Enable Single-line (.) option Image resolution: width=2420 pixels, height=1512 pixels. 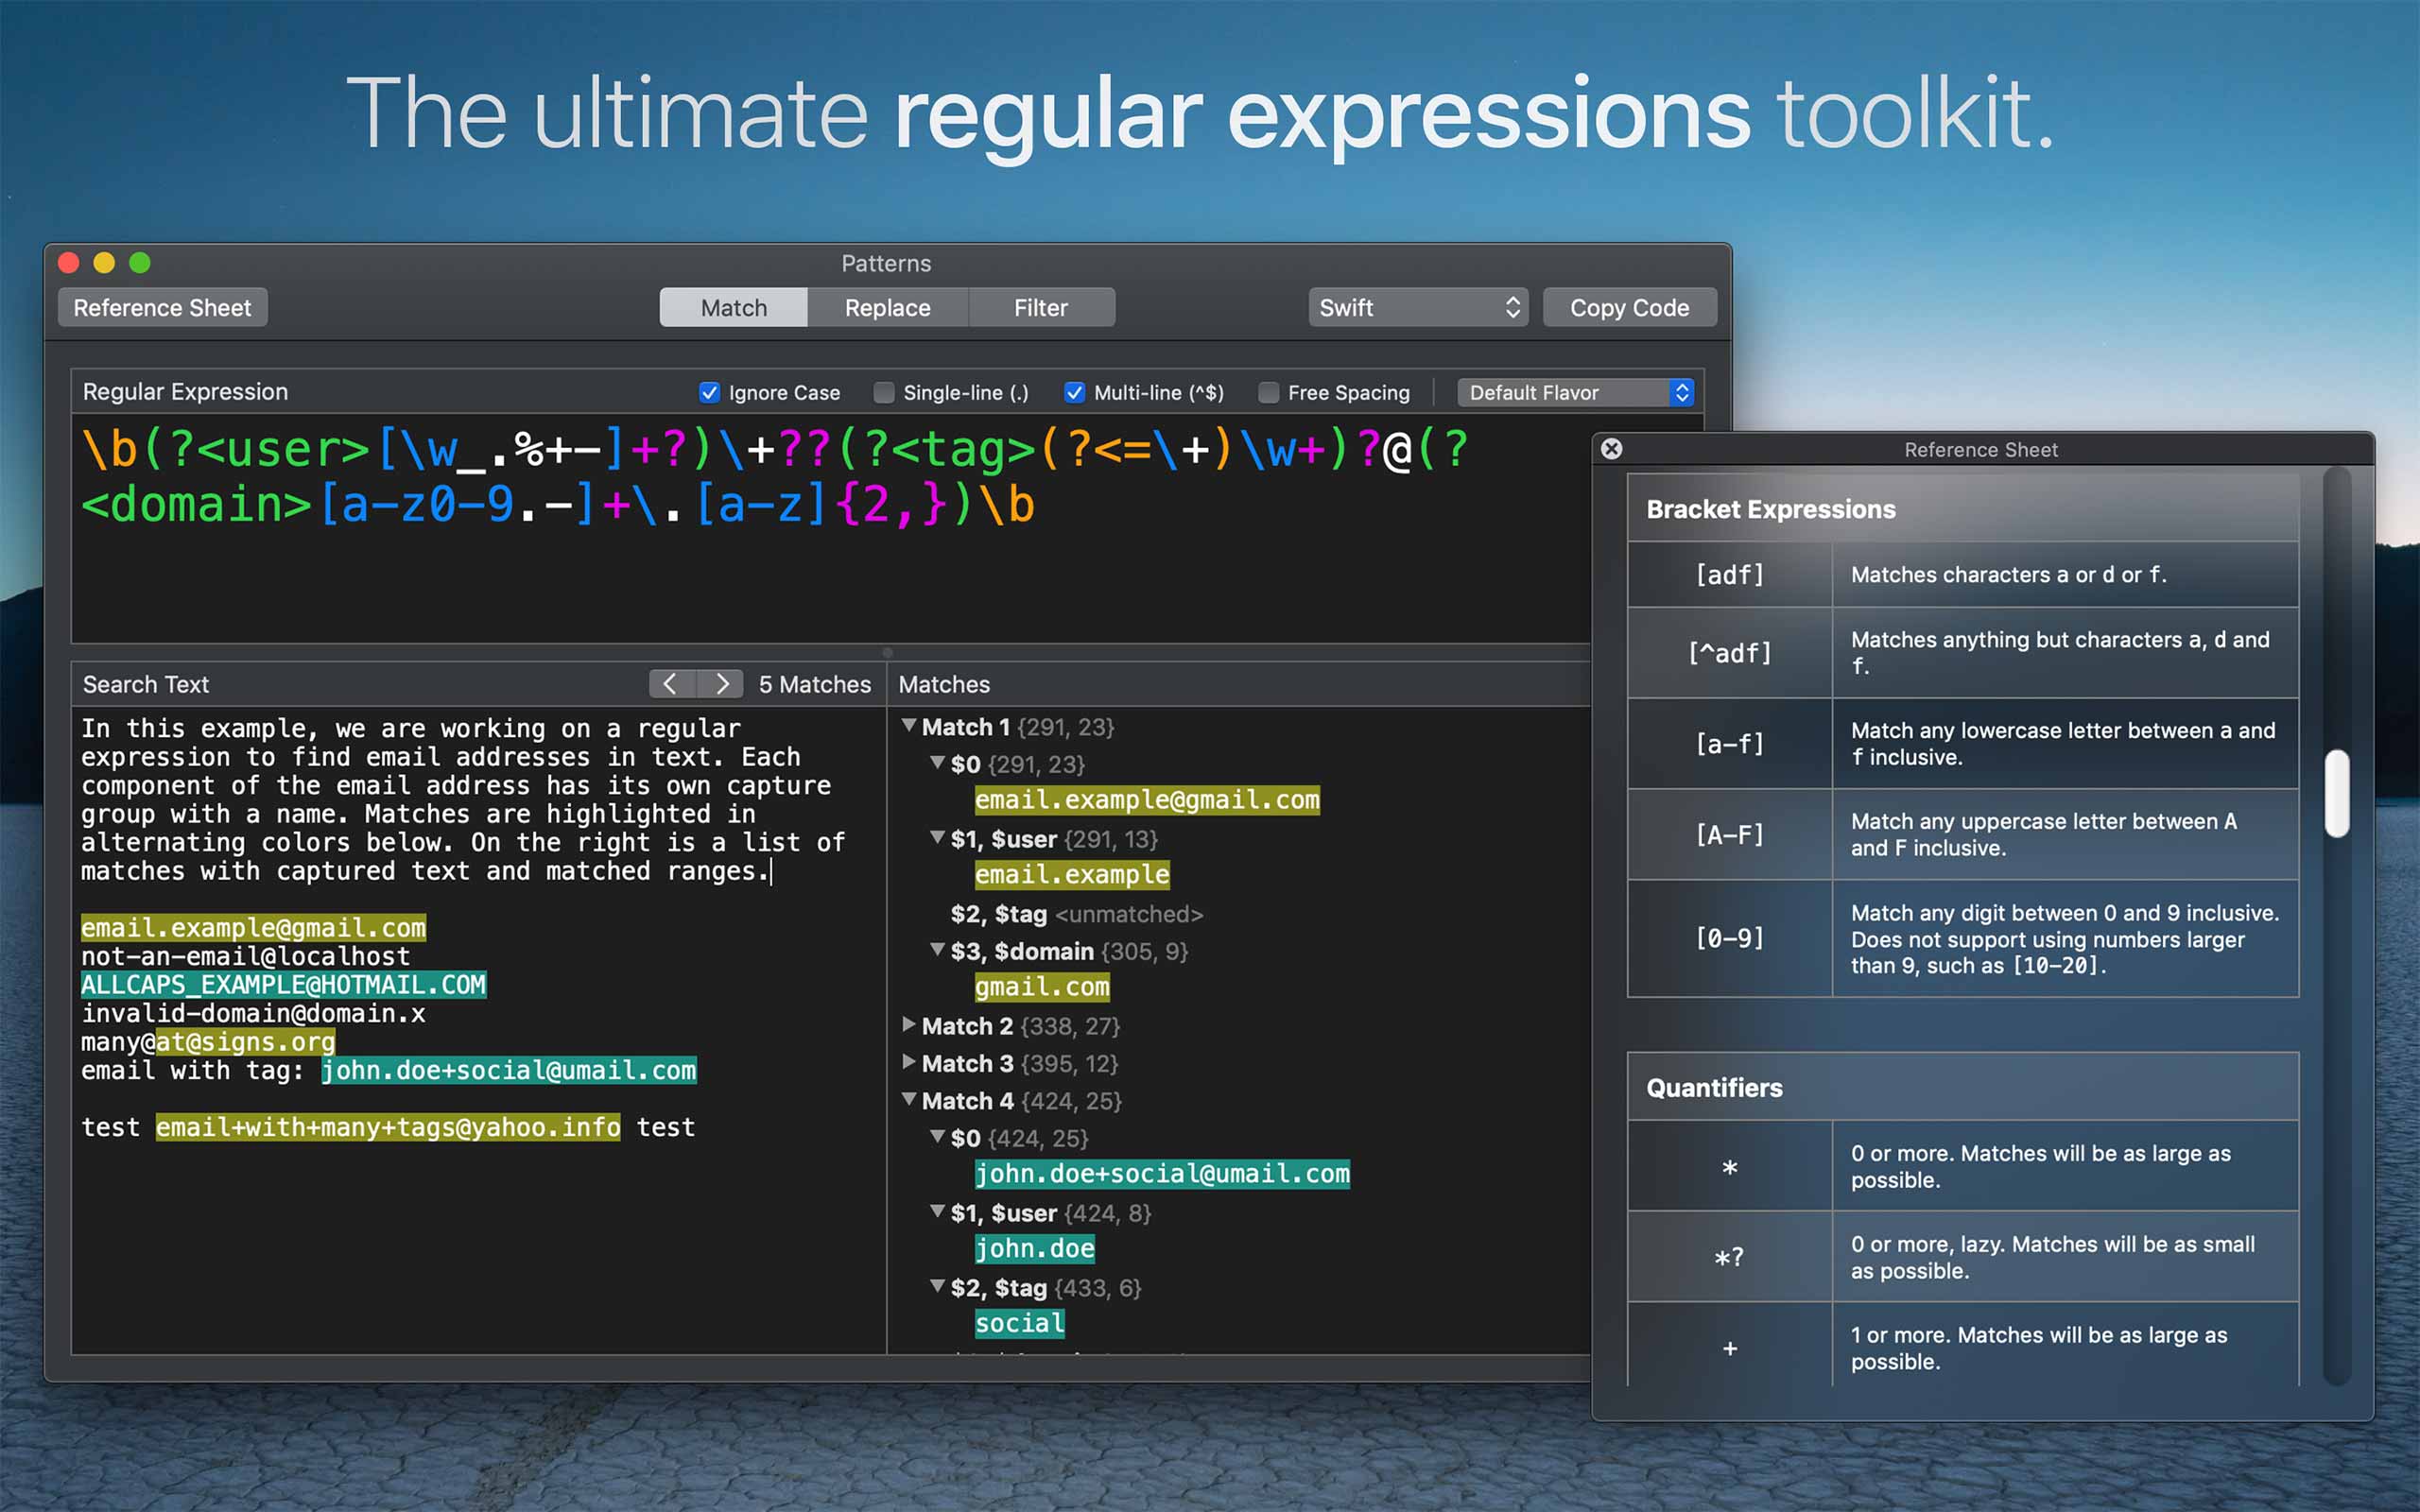point(884,393)
